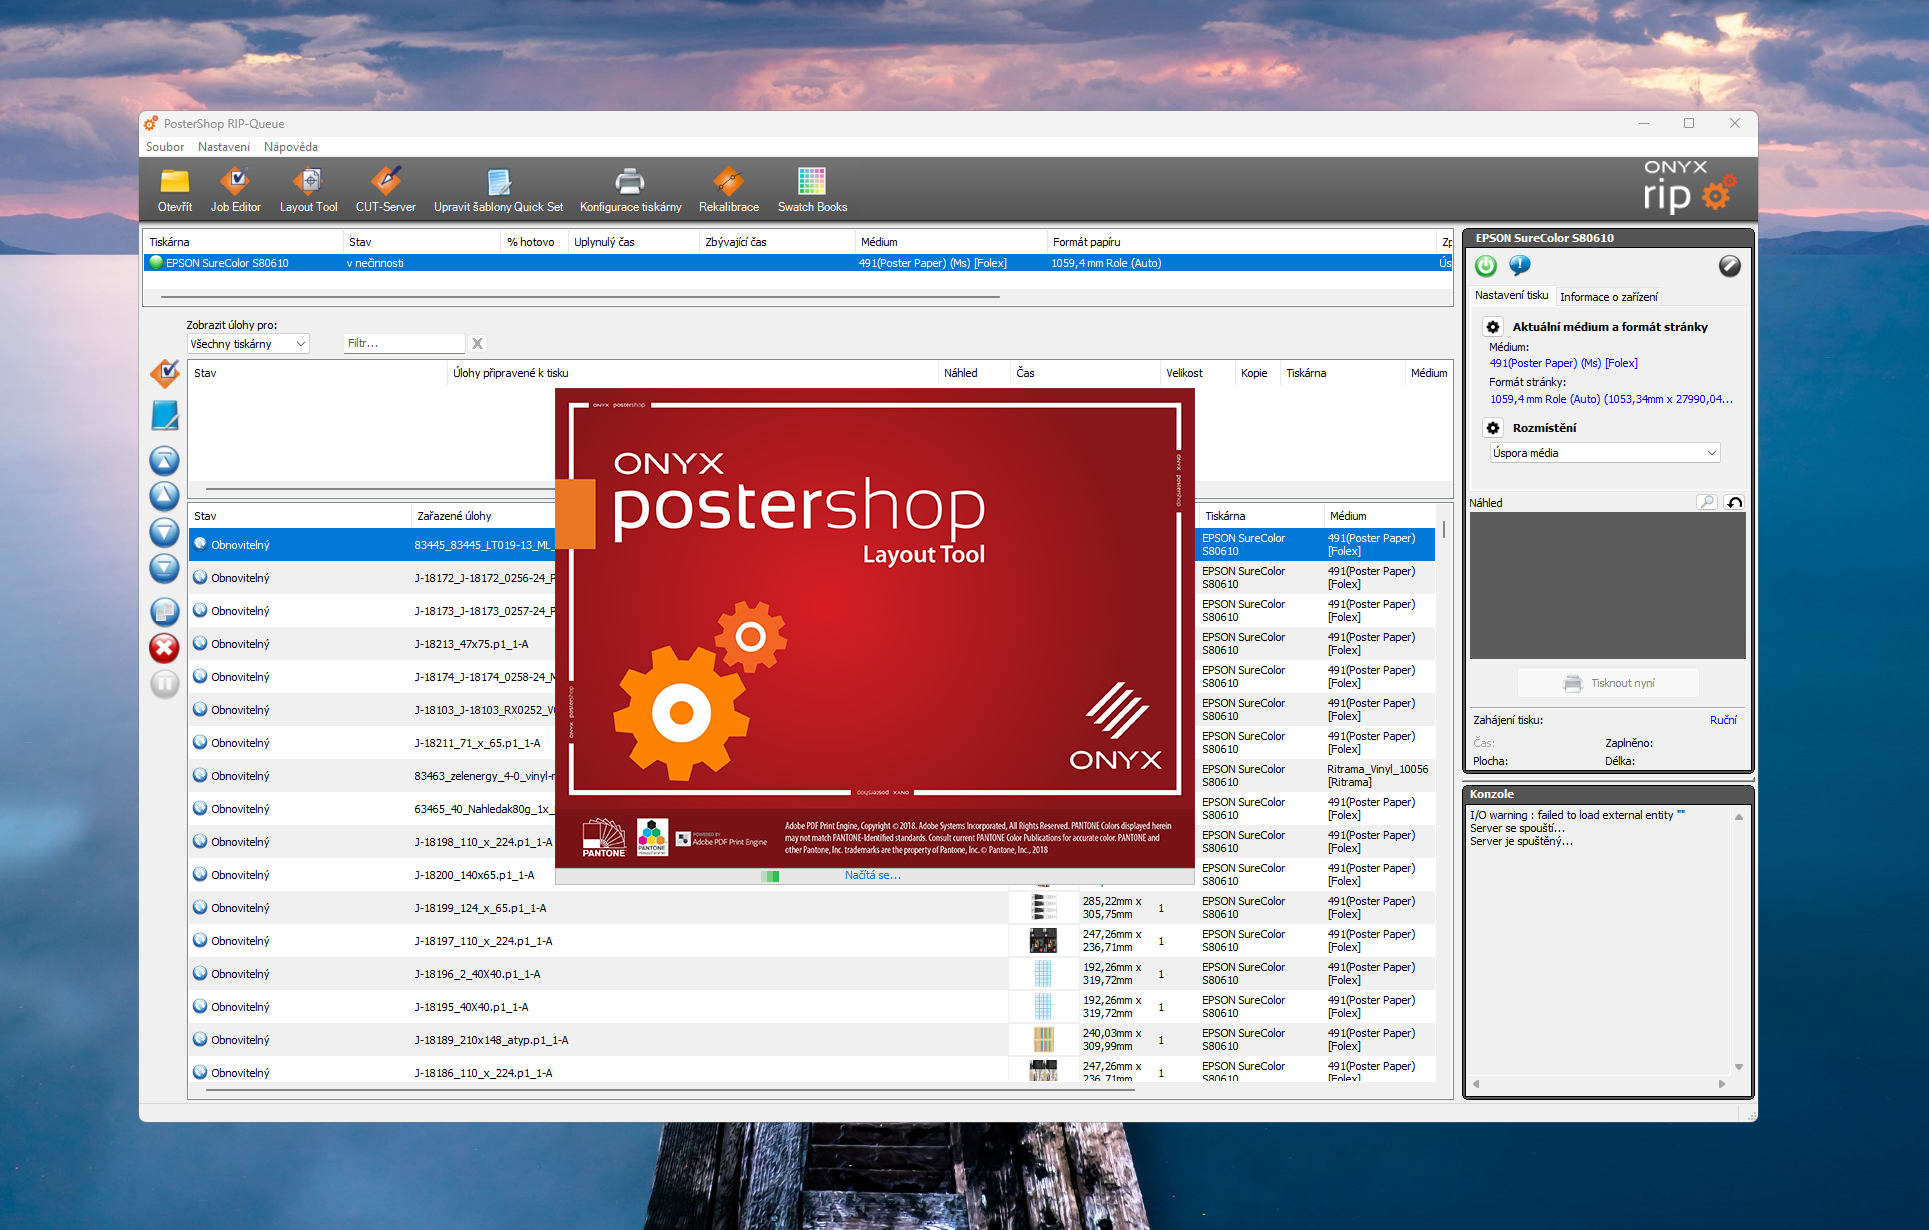Click the grey pause sidebar icon
The width and height of the screenshot is (1929, 1230).
[x=165, y=684]
